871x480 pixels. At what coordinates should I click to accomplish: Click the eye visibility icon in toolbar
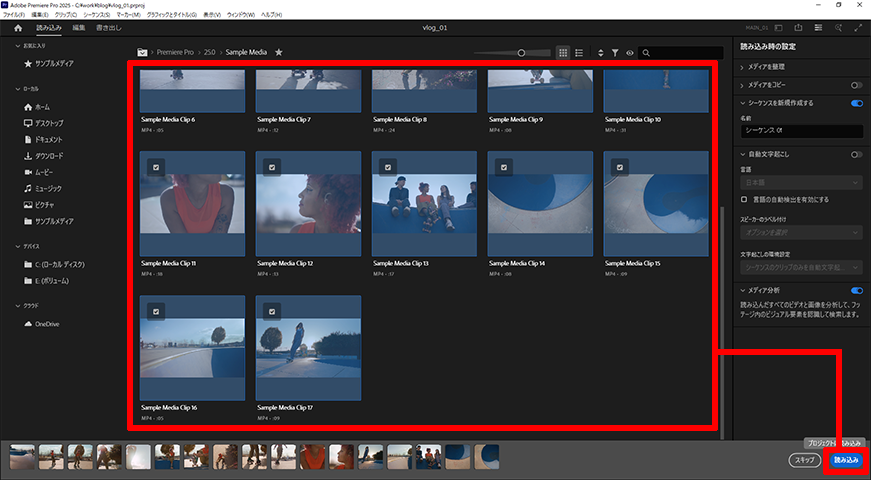point(630,52)
